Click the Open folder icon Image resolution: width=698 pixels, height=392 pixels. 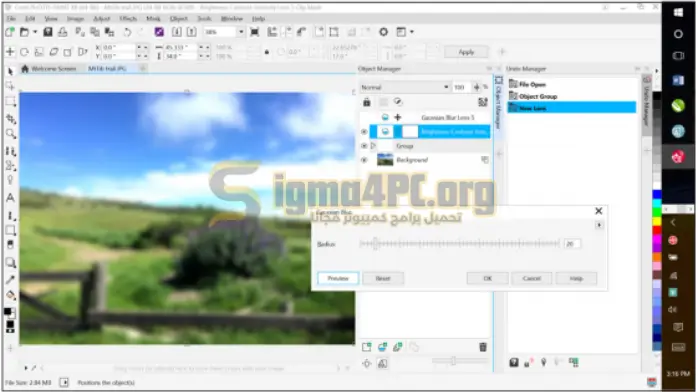click(x=24, y=32)
